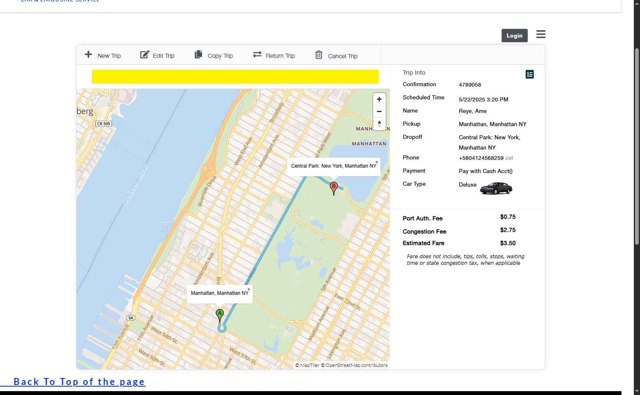Close the Manhattan pickup map popup
This screenshot has height=395, width=640.
[249, 289]
